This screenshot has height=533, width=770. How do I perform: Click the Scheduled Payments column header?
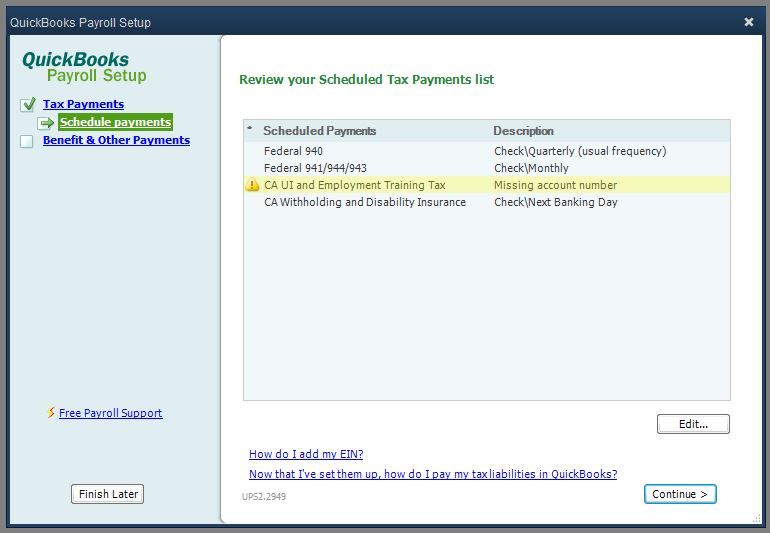[320, 131]
